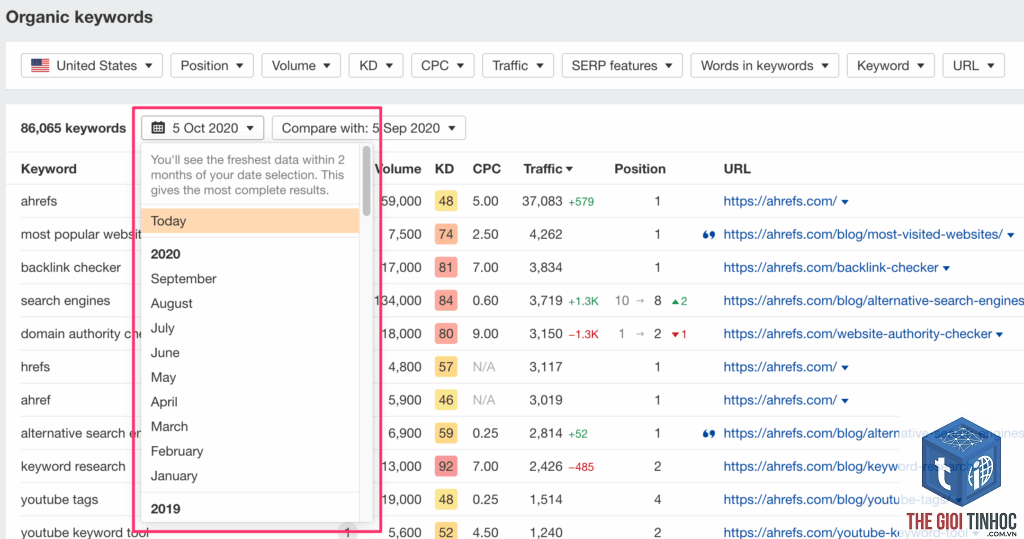This screenshot has height=539, width=1024.
Task: Expand URL arrow for website-authority-checker row
Action: (x=999, y=335)
